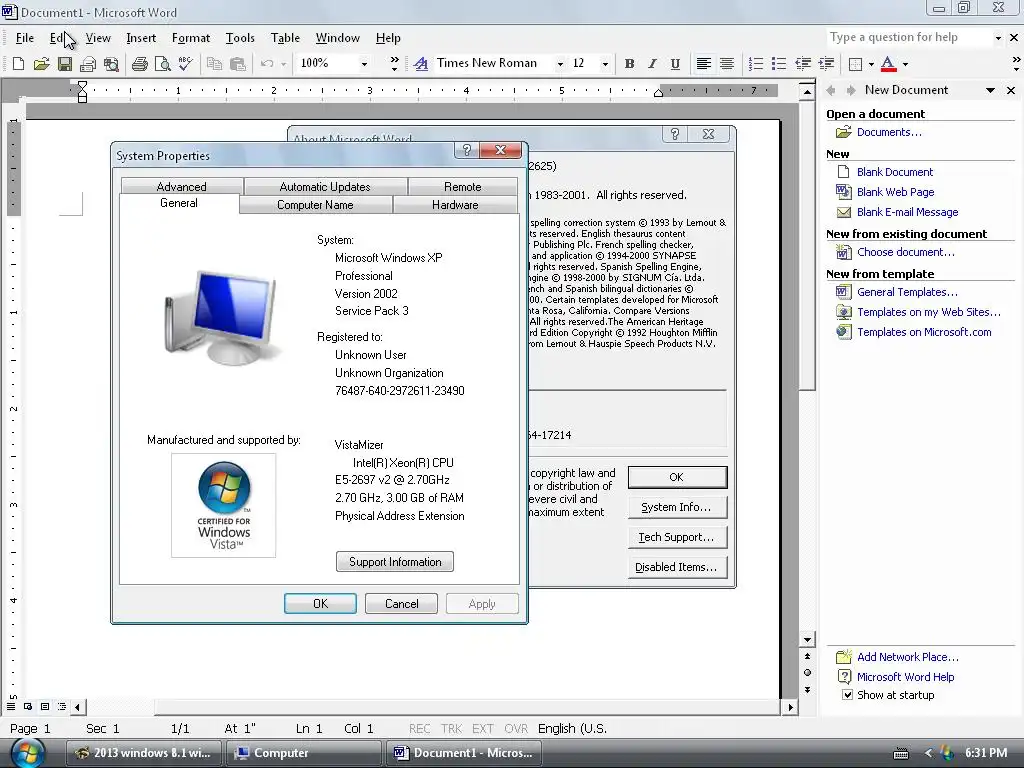
Task: Apply bulleted list formatting
Action: [779, 63]
